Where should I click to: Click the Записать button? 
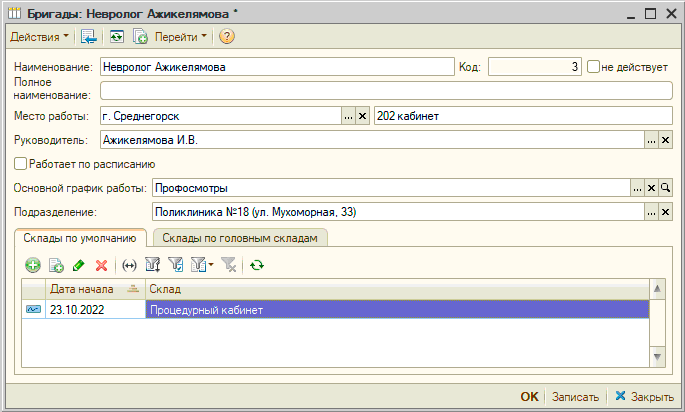point(575,396)
